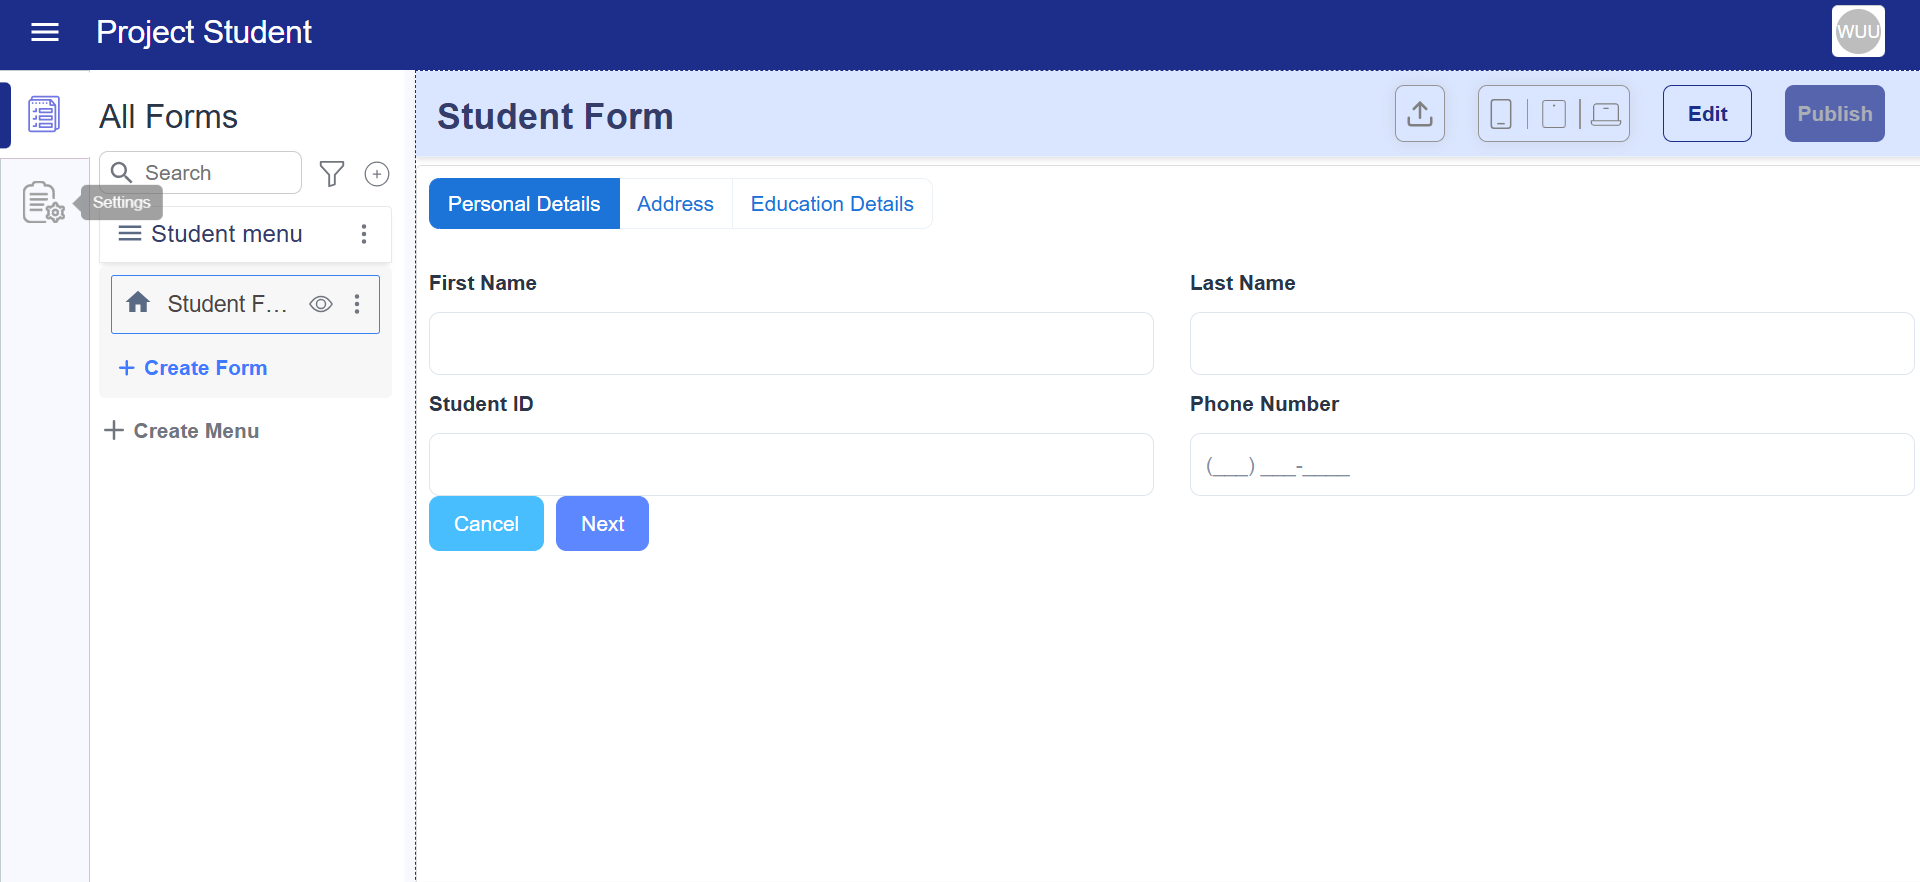Click the add circle plus icon
1920x882 pixels.
pos(377,174)
